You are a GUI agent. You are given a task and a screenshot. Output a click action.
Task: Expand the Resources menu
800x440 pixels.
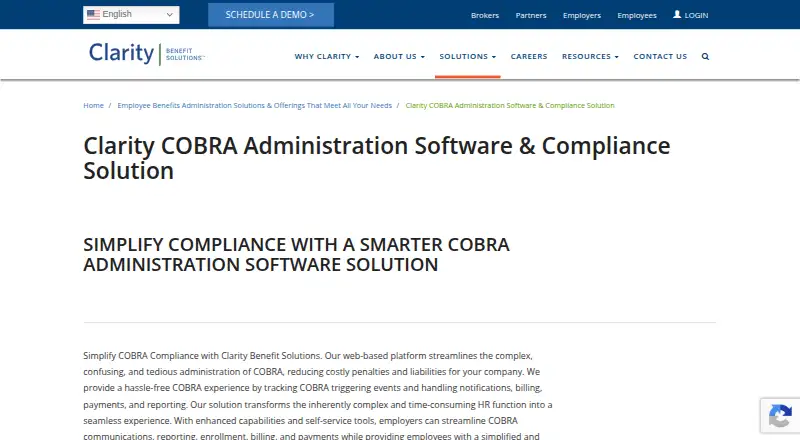coord(590,57)
